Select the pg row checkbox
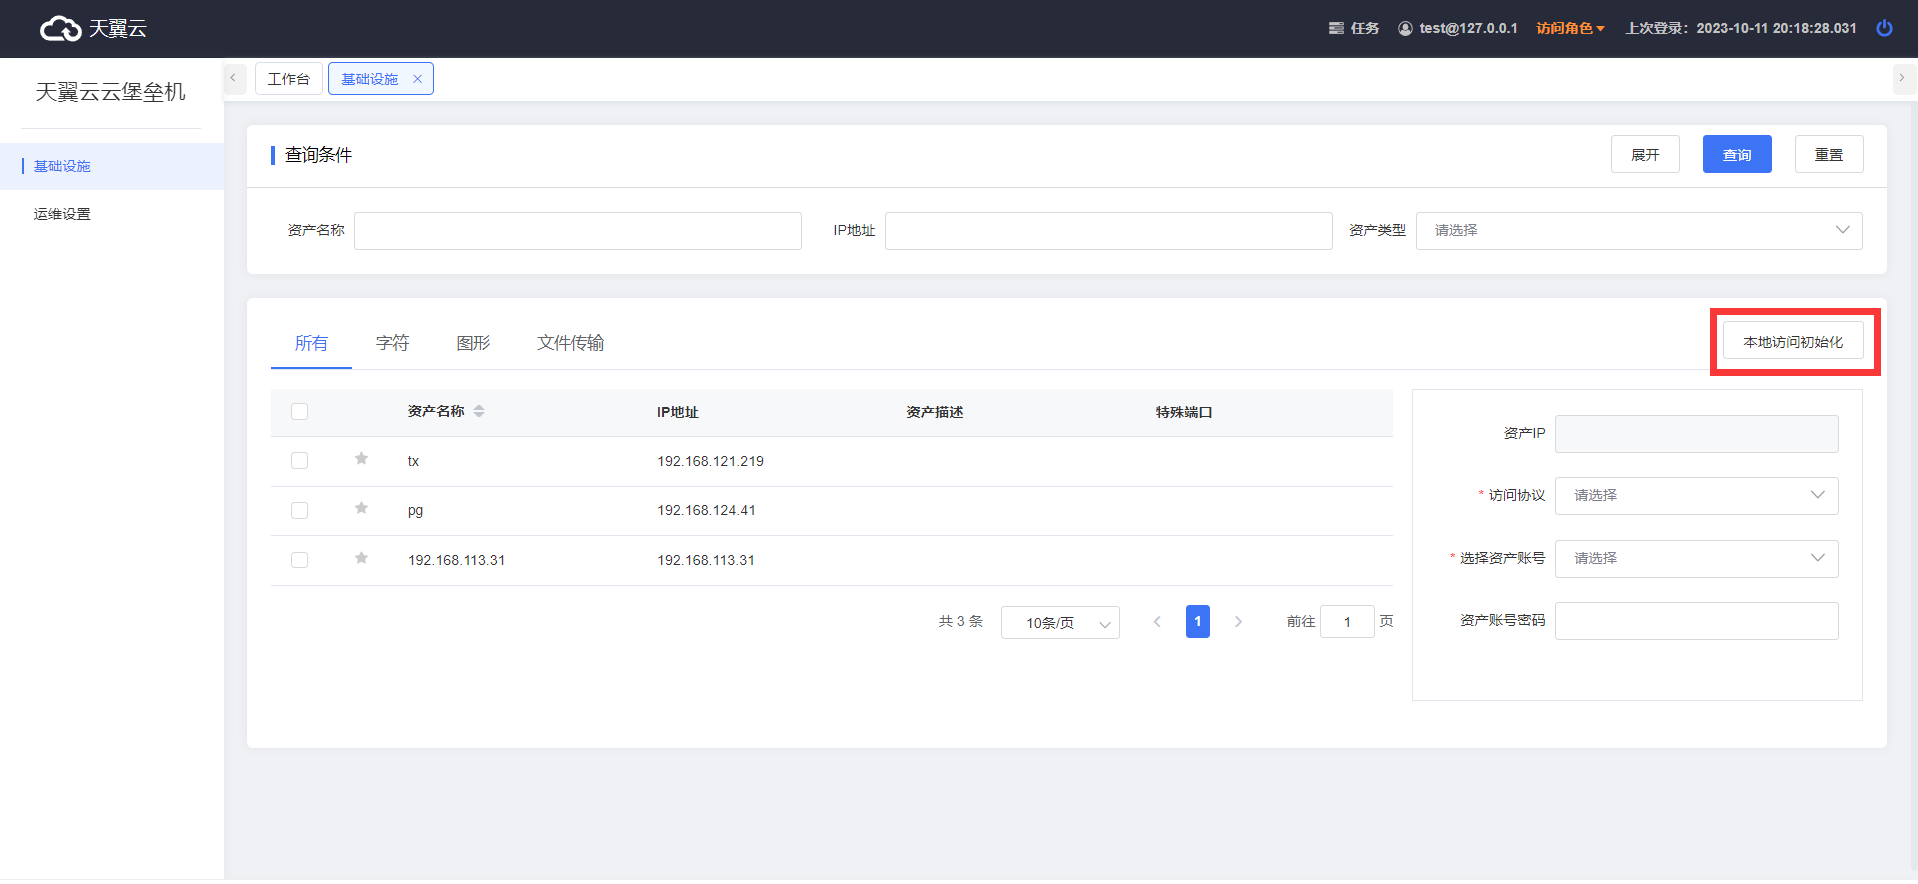Viewport: 1918px width, 884px height. [299, 510]
